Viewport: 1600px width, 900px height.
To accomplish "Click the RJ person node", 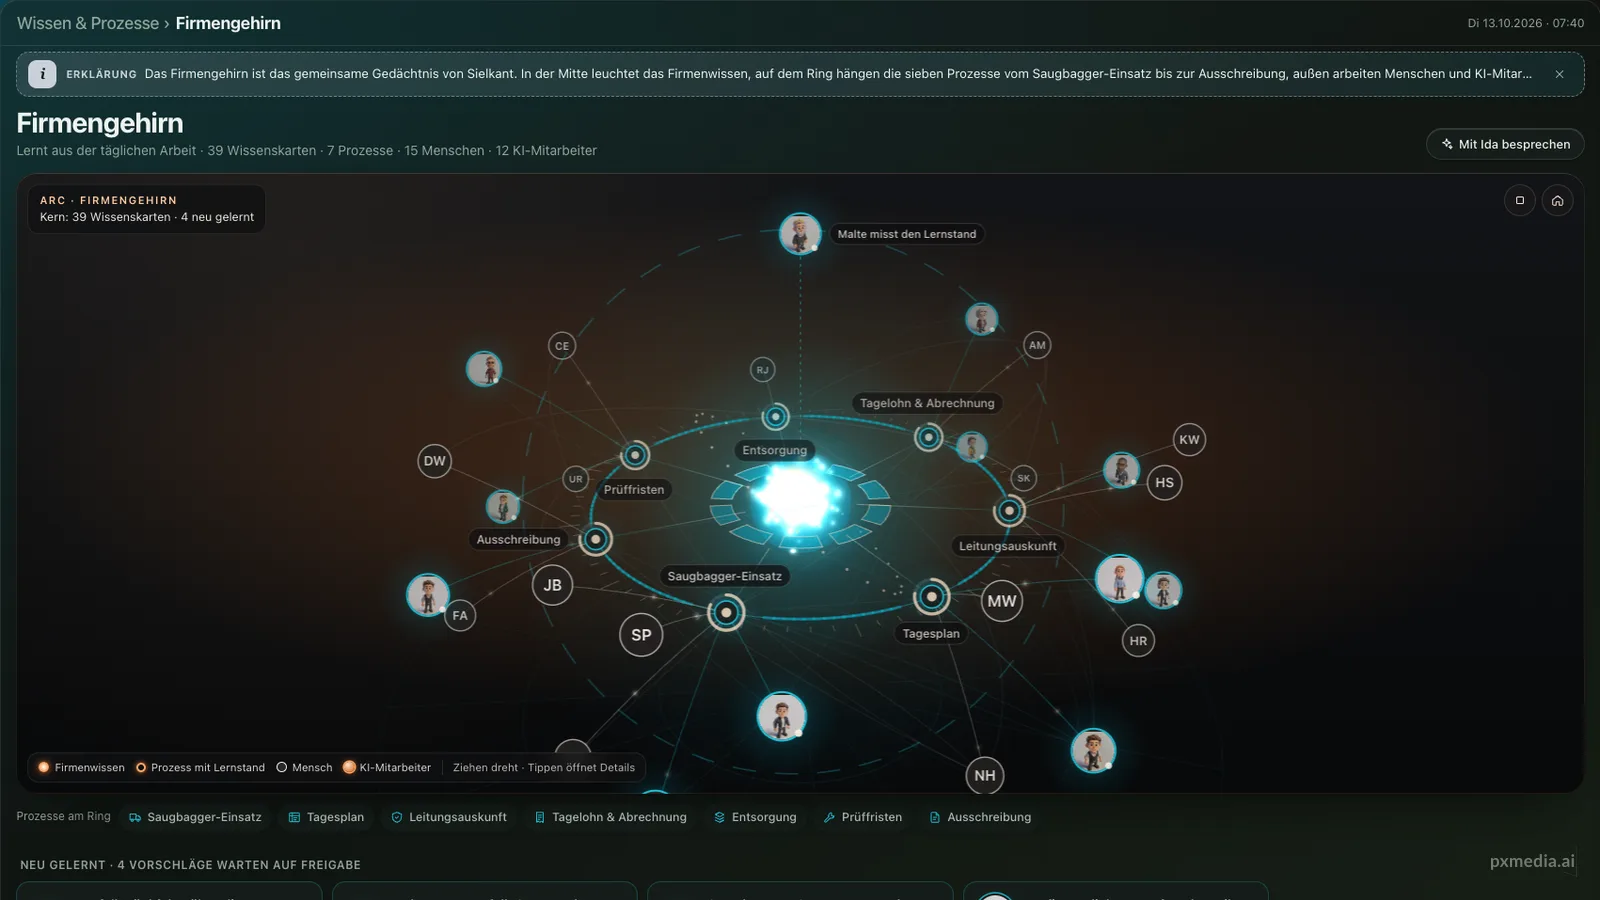I will pyautogui.click(x=763, y=370).
